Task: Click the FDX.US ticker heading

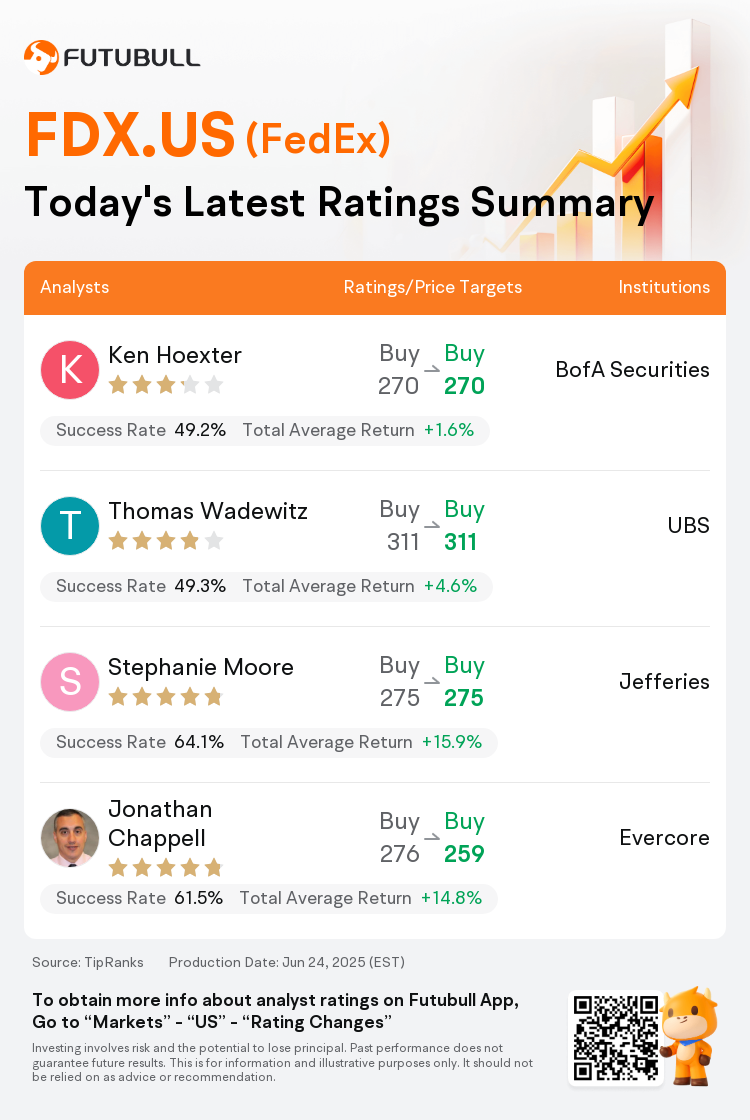Action: [131, 134]
